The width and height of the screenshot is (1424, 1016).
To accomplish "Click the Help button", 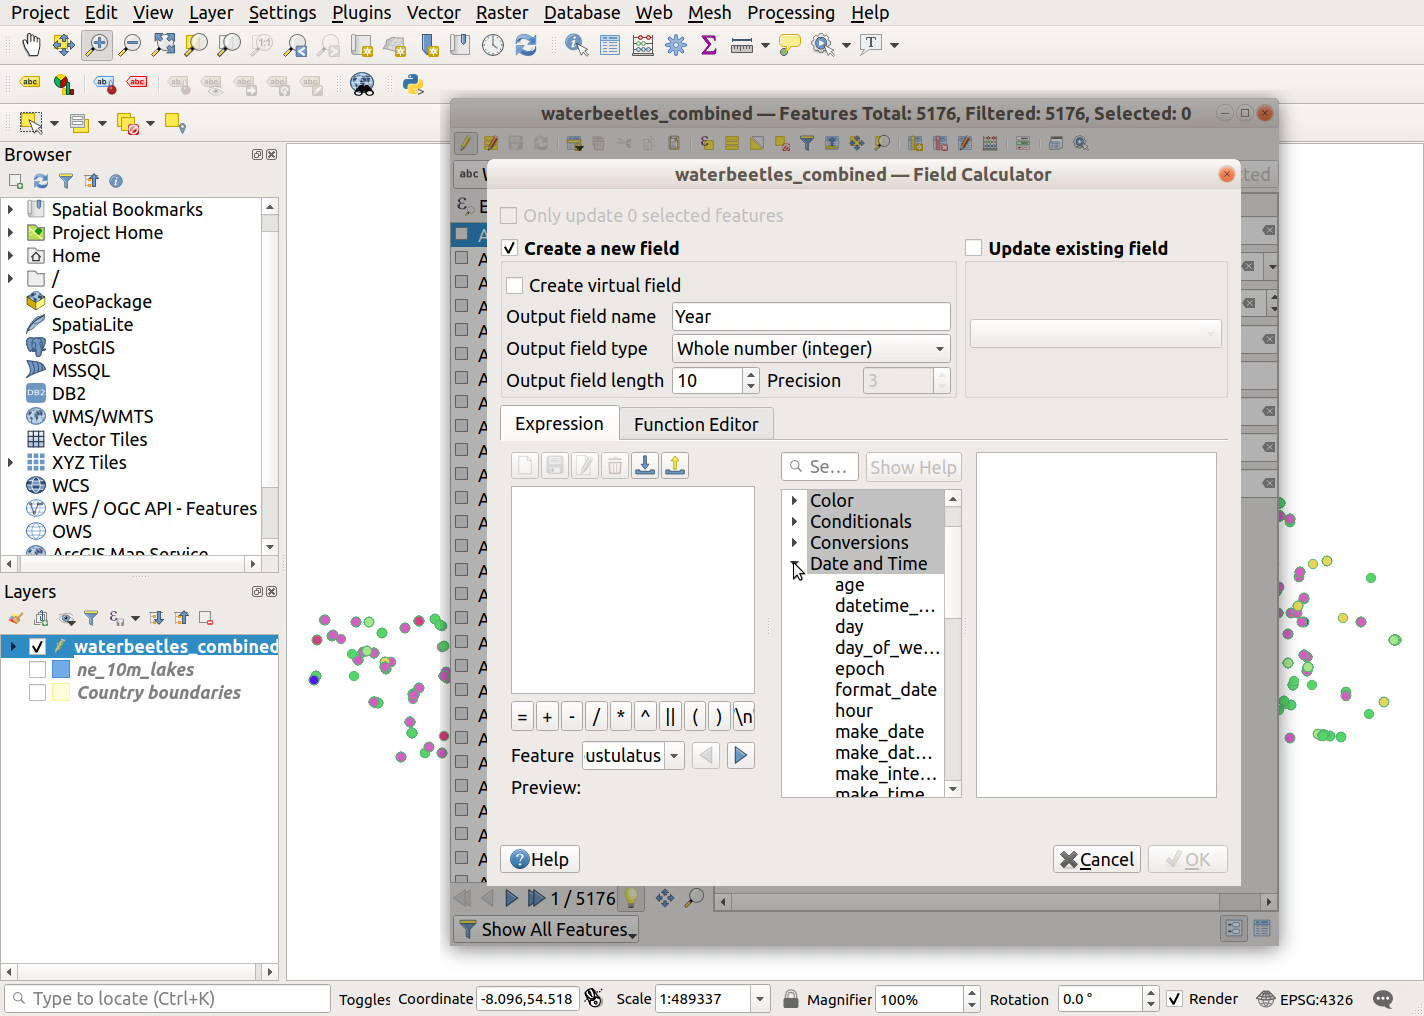I will (x=540, y=859).
